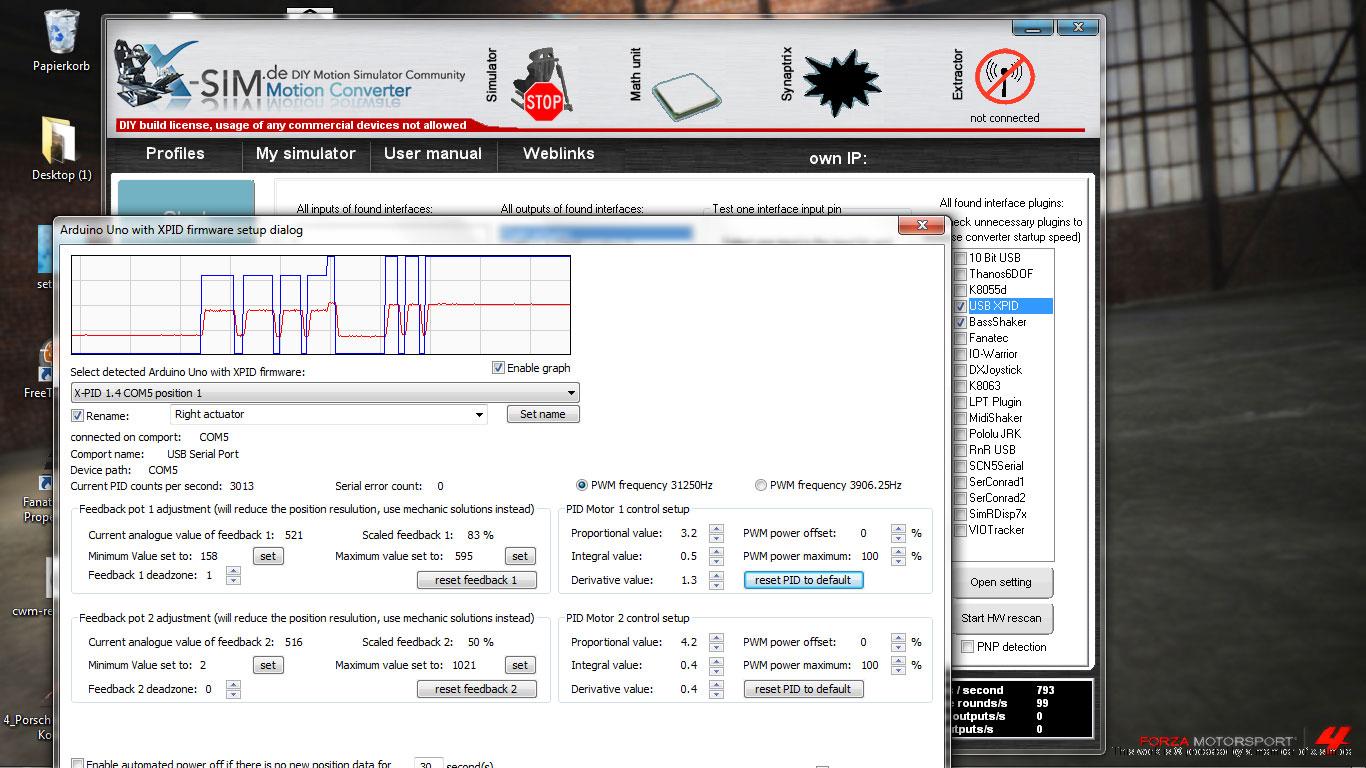
Task: Disable the Enable graph checkbox
Action: click(498, 368)
